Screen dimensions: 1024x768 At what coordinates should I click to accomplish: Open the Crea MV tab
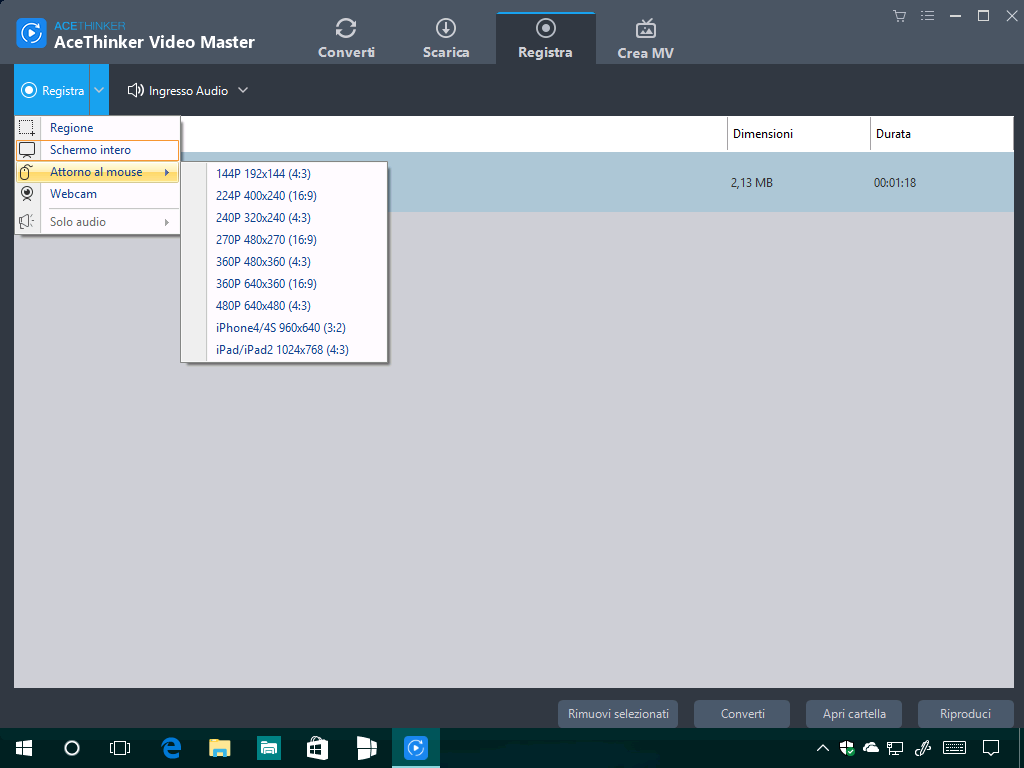click(x=645, y=39)
